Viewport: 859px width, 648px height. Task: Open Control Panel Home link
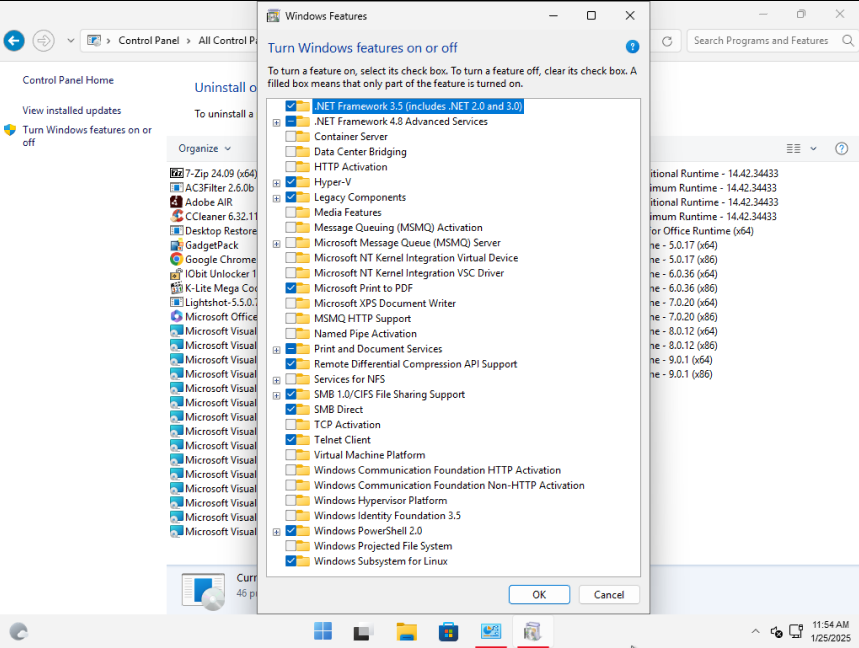(68, 80)
